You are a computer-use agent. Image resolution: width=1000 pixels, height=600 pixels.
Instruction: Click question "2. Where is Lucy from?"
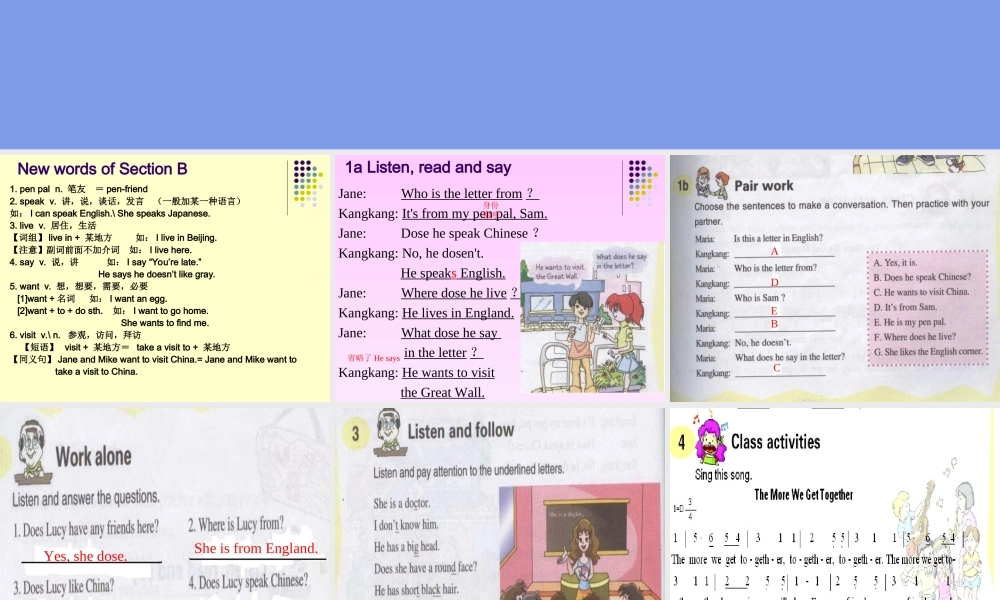click(236, 525)
